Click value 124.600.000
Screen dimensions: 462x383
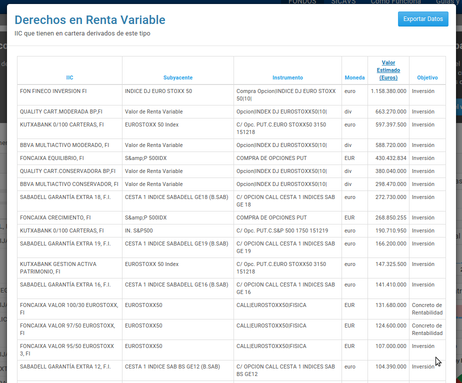click(391, 326)
